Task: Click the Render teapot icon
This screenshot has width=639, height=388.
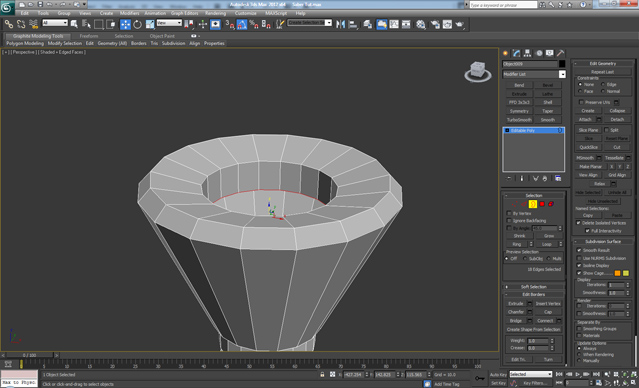Action: coord(460,24)
